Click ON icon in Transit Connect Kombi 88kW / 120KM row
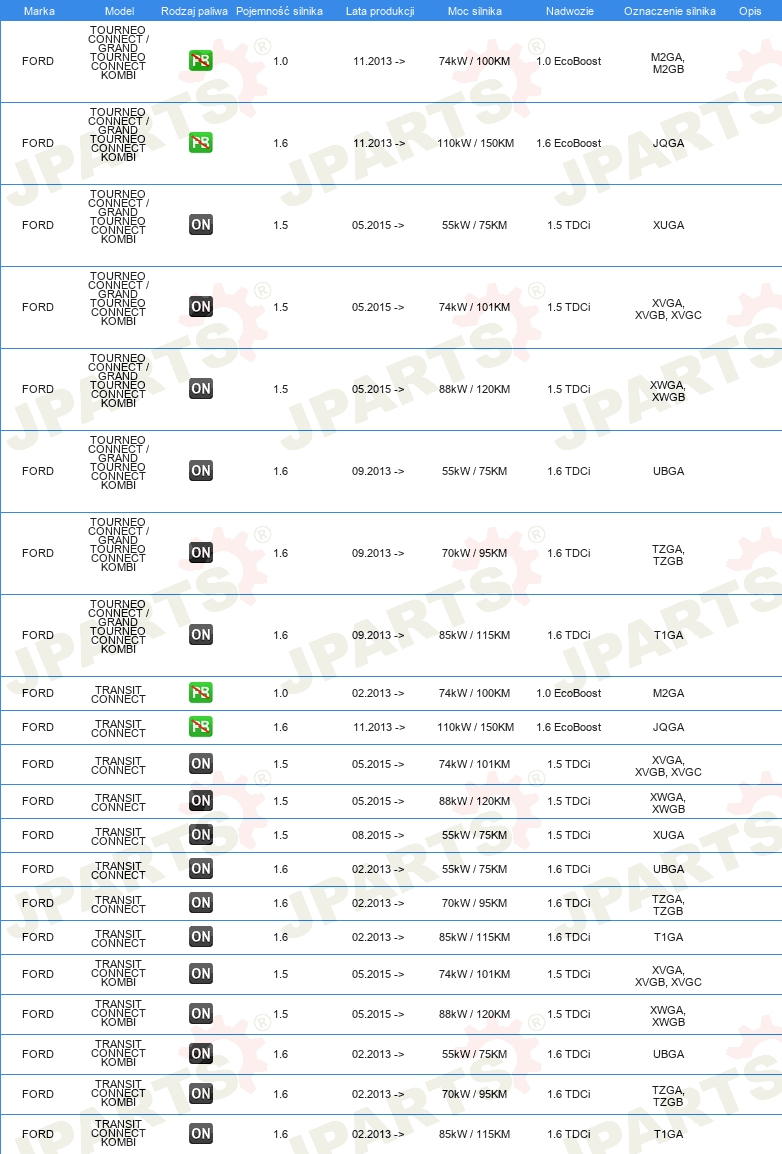Viewport: 782px width, 1154px height. [x=201, y=1013]
